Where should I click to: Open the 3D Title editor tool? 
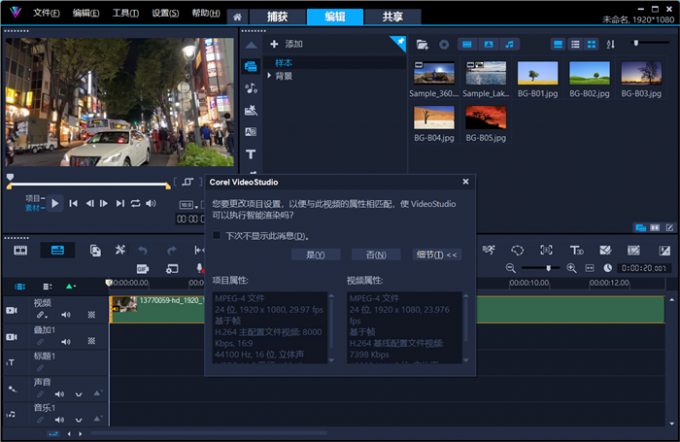(x=576, y=250)
